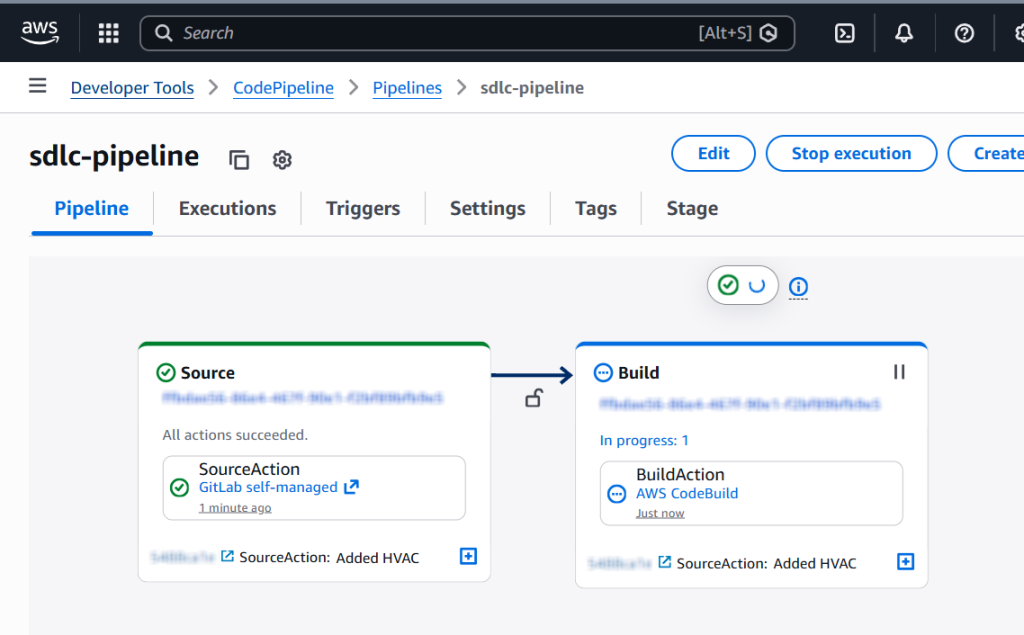Open the external link icon beside GitLab self-managed
Screen dimensions: 1024x635
[x=351, y=487]
